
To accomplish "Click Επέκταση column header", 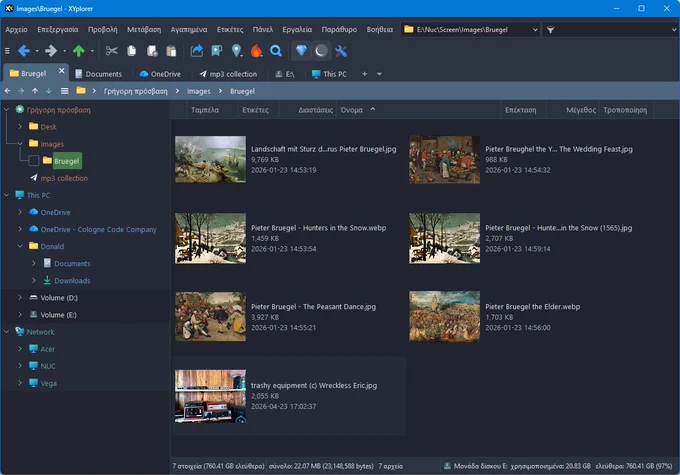I will point(520,110).
